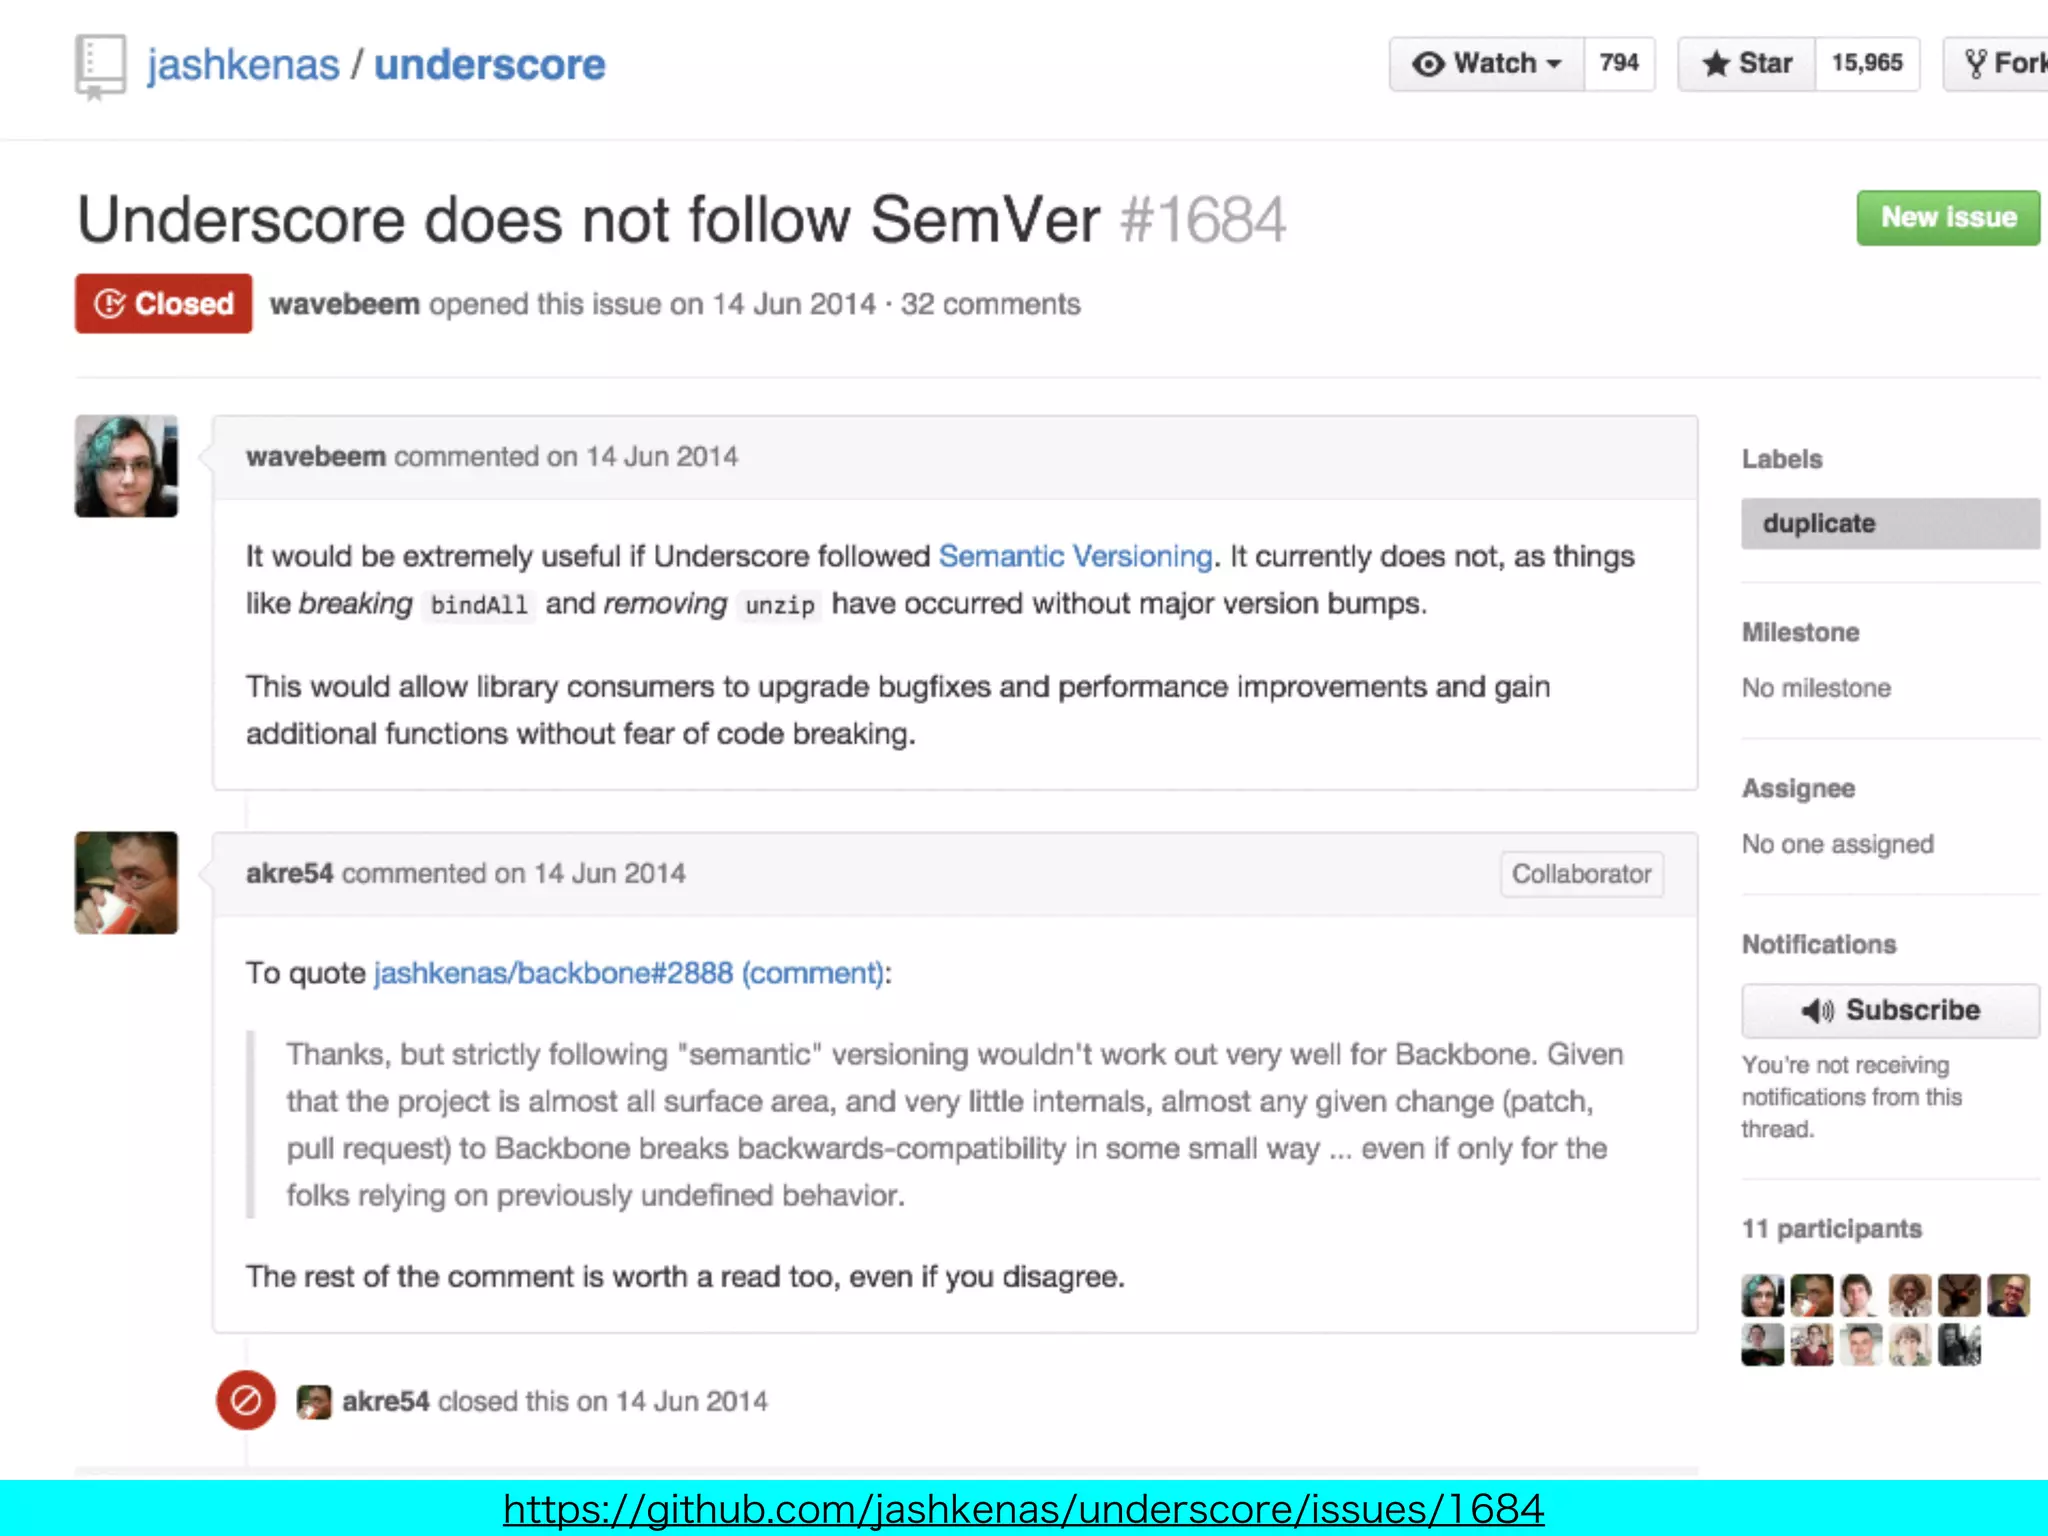2048x1536 pixels.
Task: Click the watchers count 794
Action: (x=1619, y=64)
